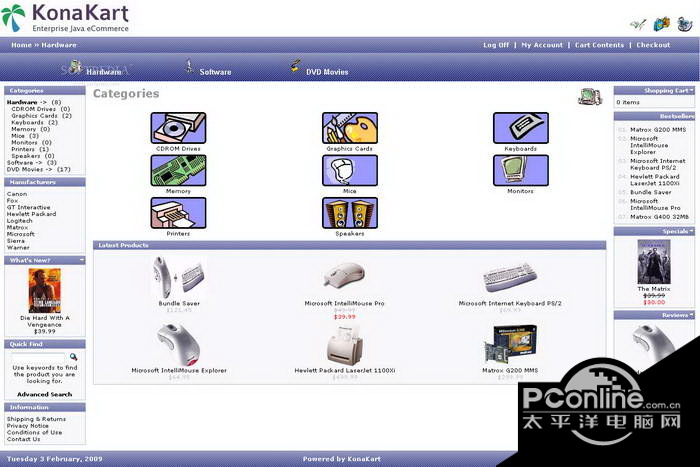The height and width of the screenshot is (467, 700).
Task: Open The Matrix specials cover image
Action: tap(654, 262)
